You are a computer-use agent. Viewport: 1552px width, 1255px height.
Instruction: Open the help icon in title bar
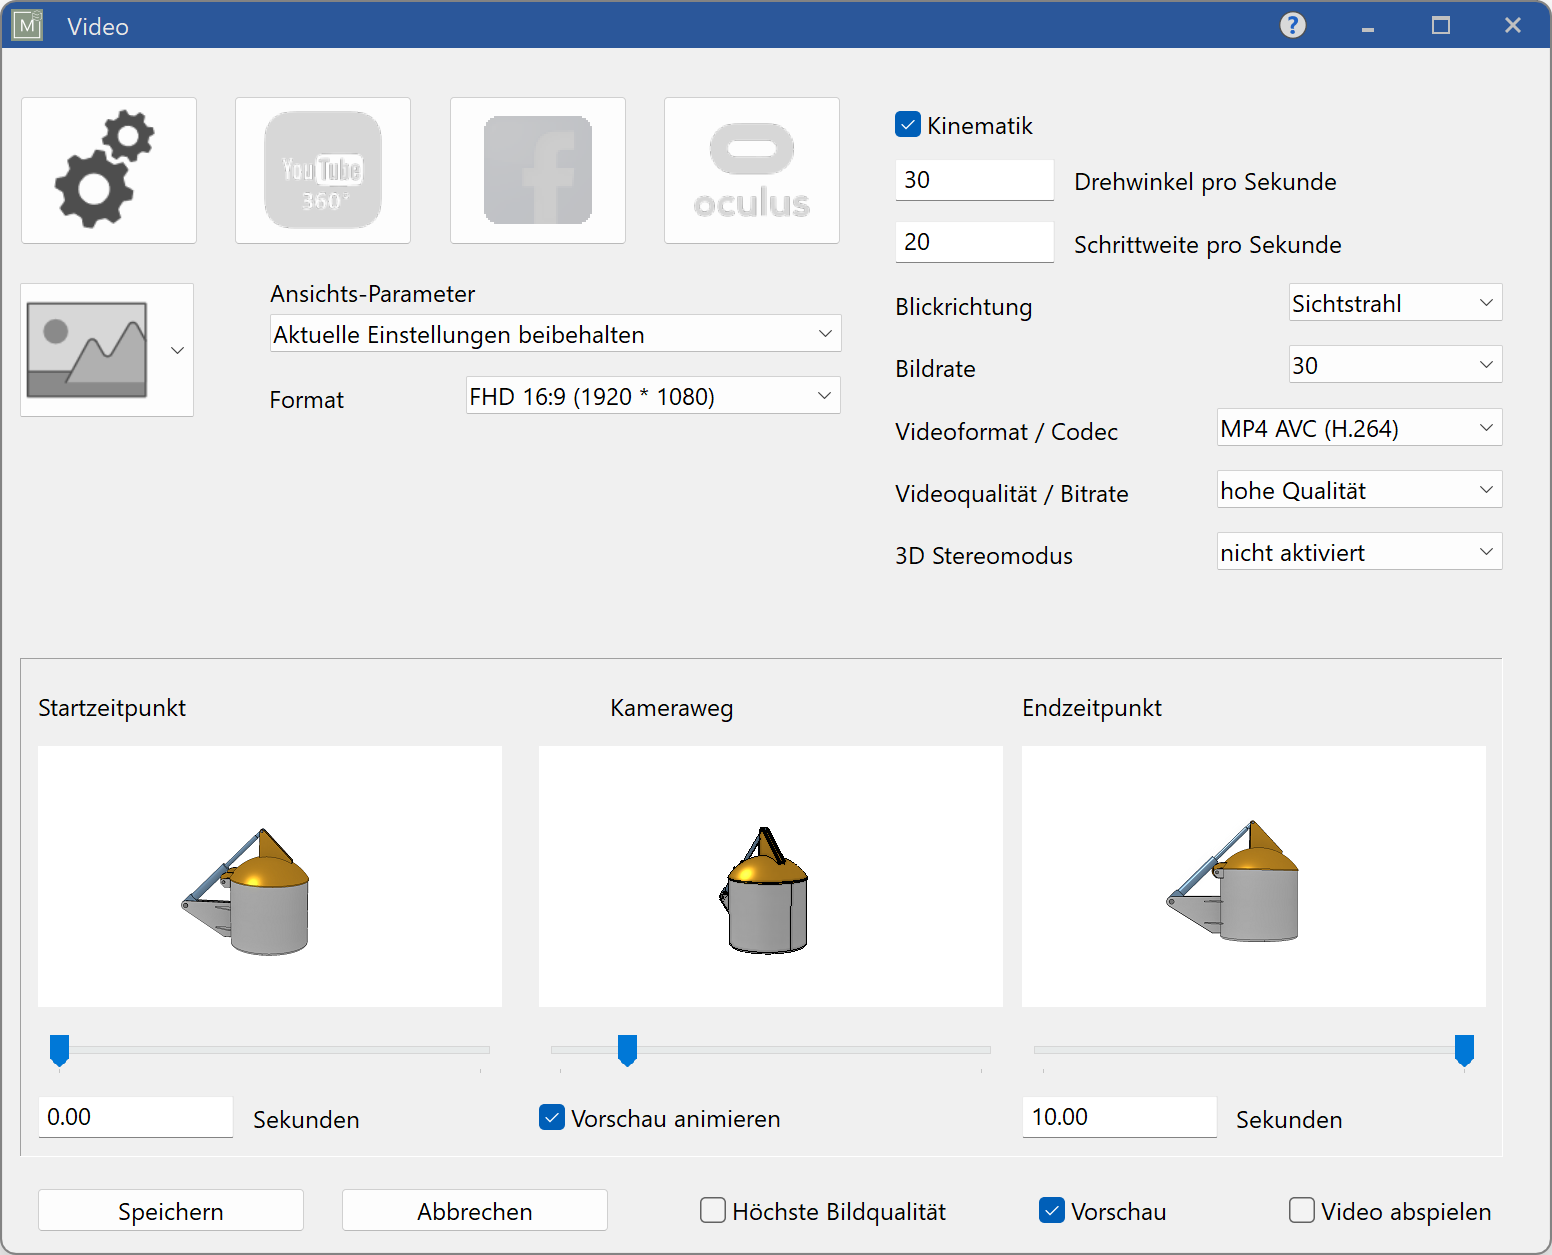click(x=1292, y=25)
